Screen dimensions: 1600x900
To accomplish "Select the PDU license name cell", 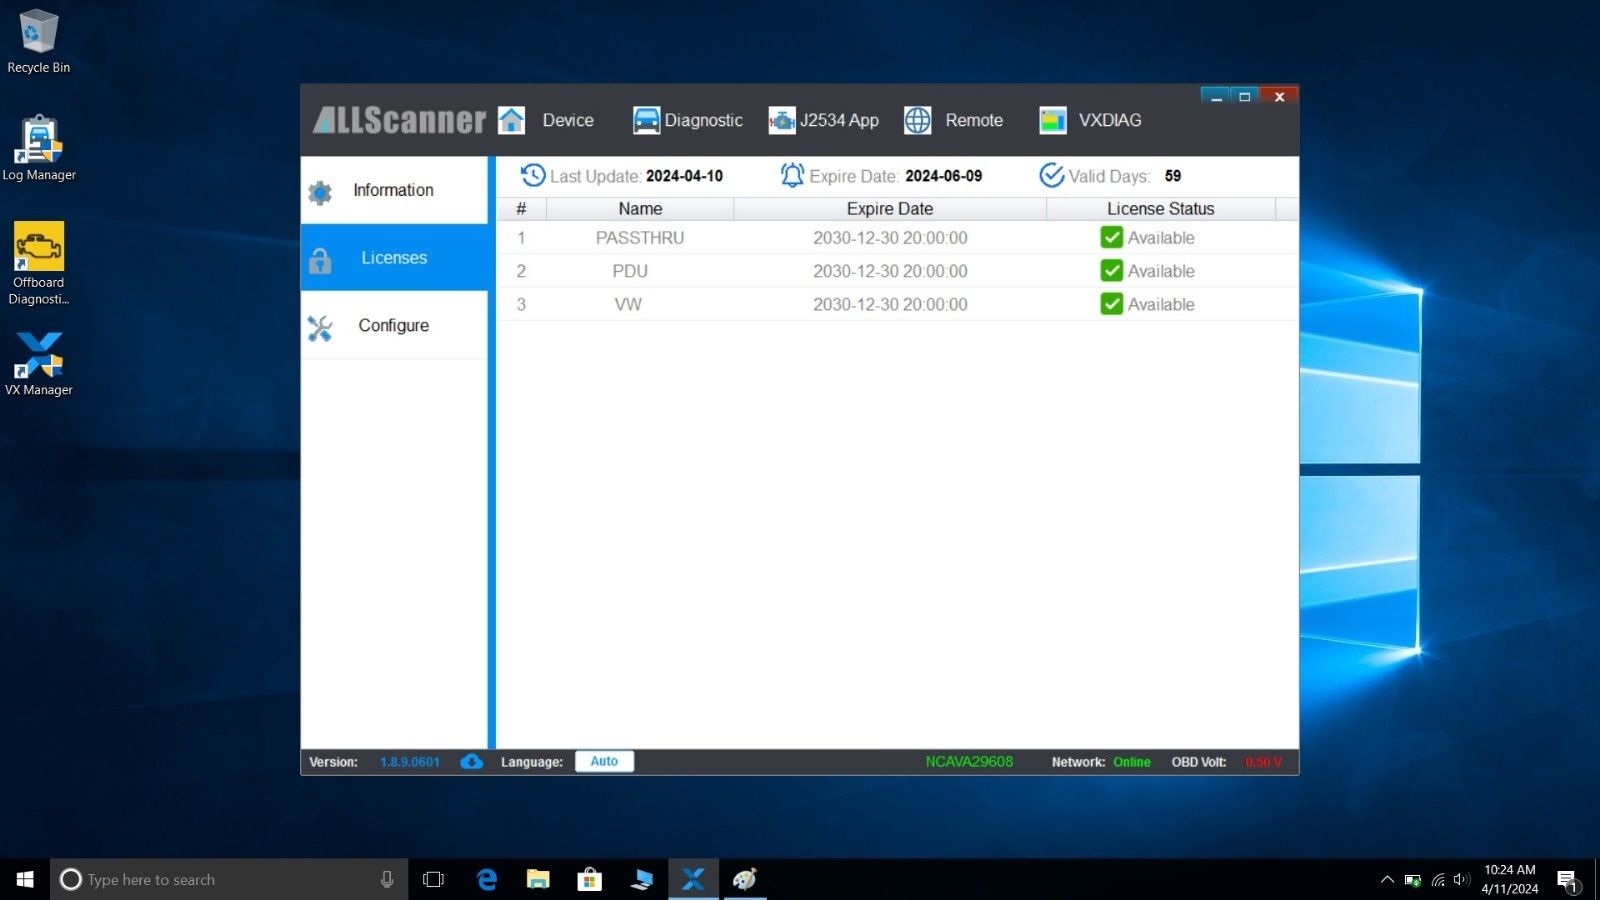I will 630,270.
